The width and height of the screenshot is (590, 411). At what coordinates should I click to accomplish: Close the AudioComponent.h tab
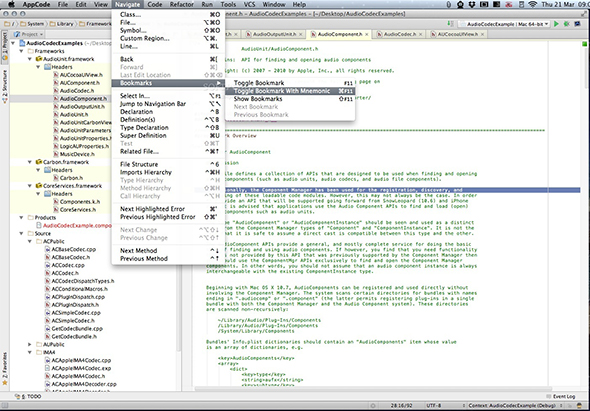pyautogui.click(x=366, y=34)
